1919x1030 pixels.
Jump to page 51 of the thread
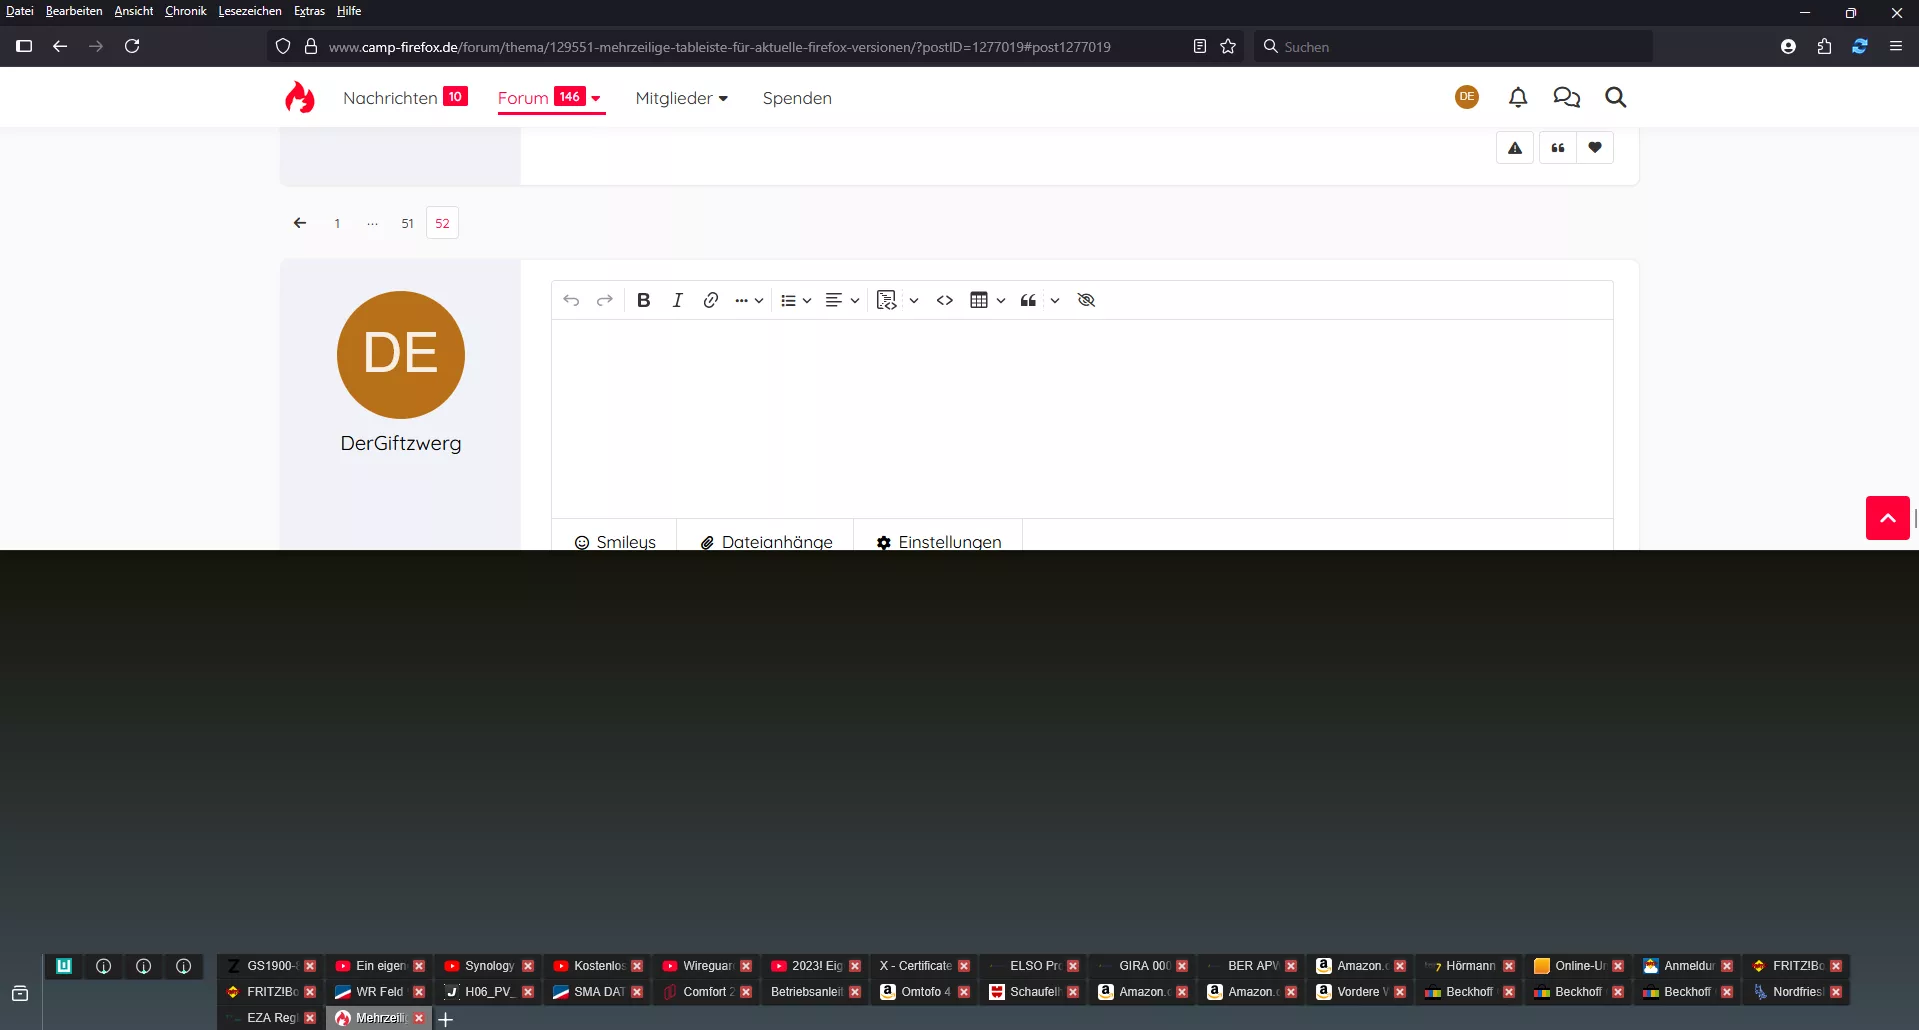click(x=407, y=223)
